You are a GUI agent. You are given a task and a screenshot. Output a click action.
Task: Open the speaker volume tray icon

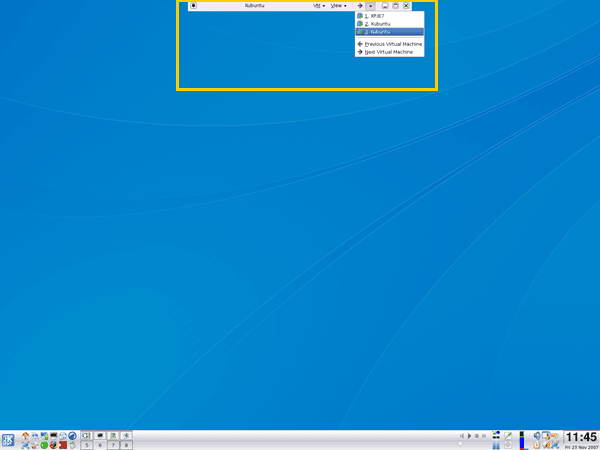click(x=537, y=435)
